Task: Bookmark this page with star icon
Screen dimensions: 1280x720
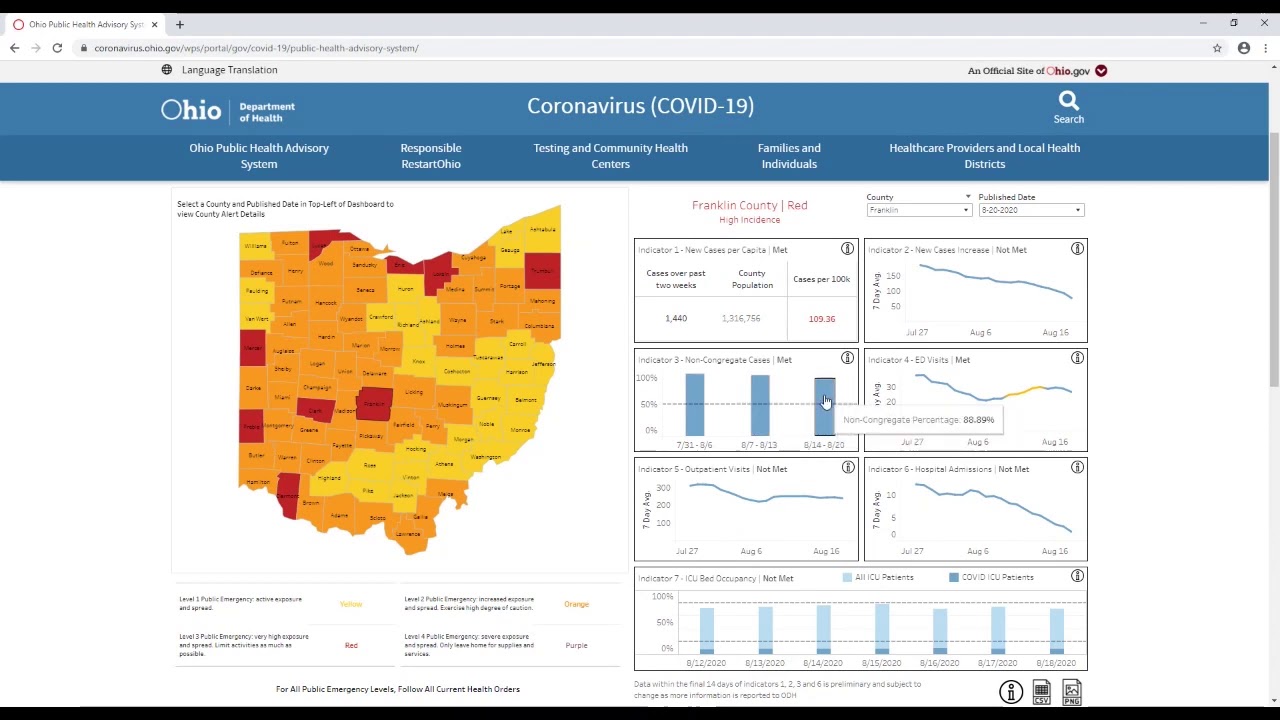Action: pos(1217,48)
